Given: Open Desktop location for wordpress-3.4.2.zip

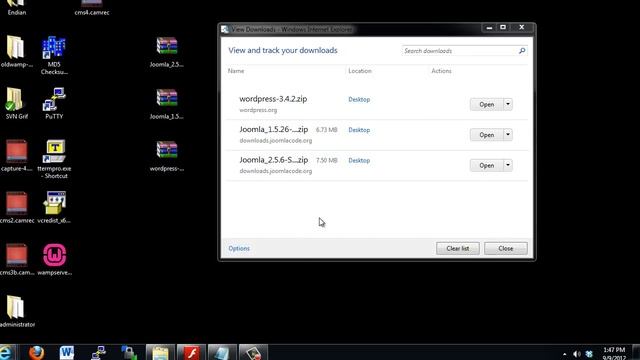Looking at the screenshot, I should (359, 99).
